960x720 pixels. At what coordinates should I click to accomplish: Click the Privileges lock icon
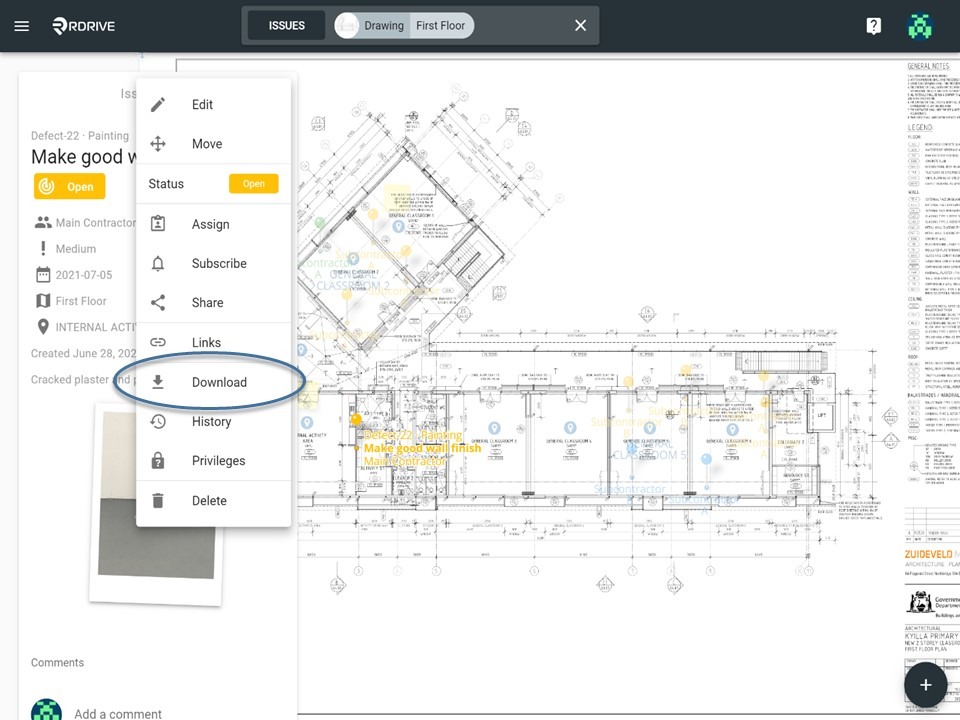pyautogui.click(x=158, y=460)
